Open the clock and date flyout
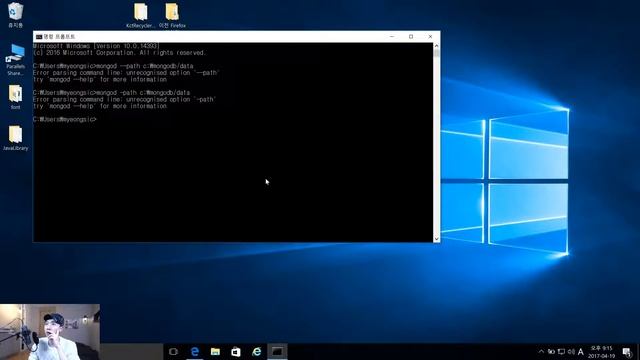This screenshot has width=640, height=360. click(x=602, y=352)
